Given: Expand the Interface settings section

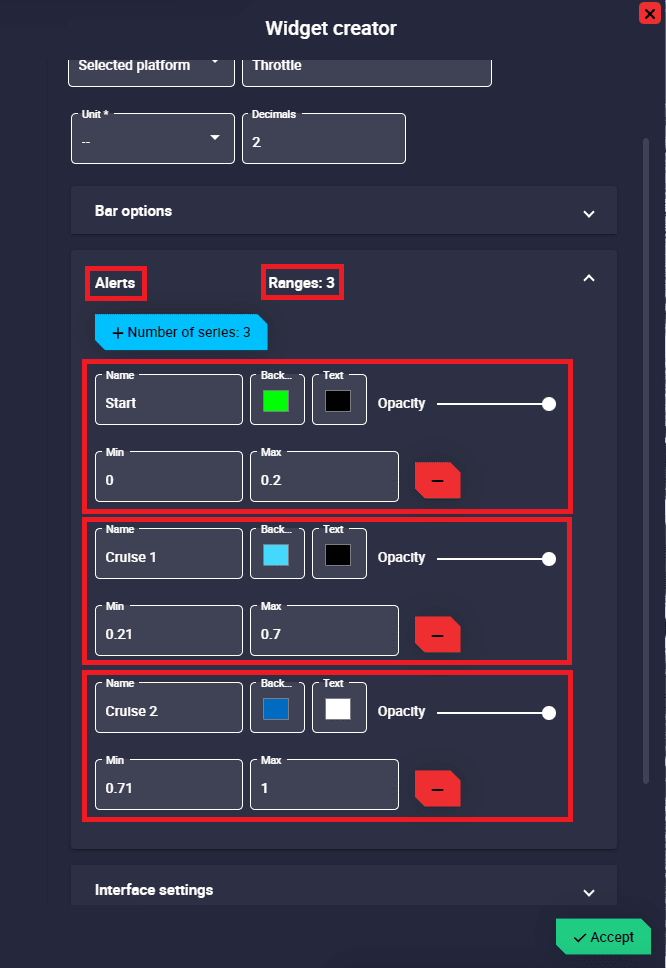Looking at the screenshot, I should coord(588,892).
